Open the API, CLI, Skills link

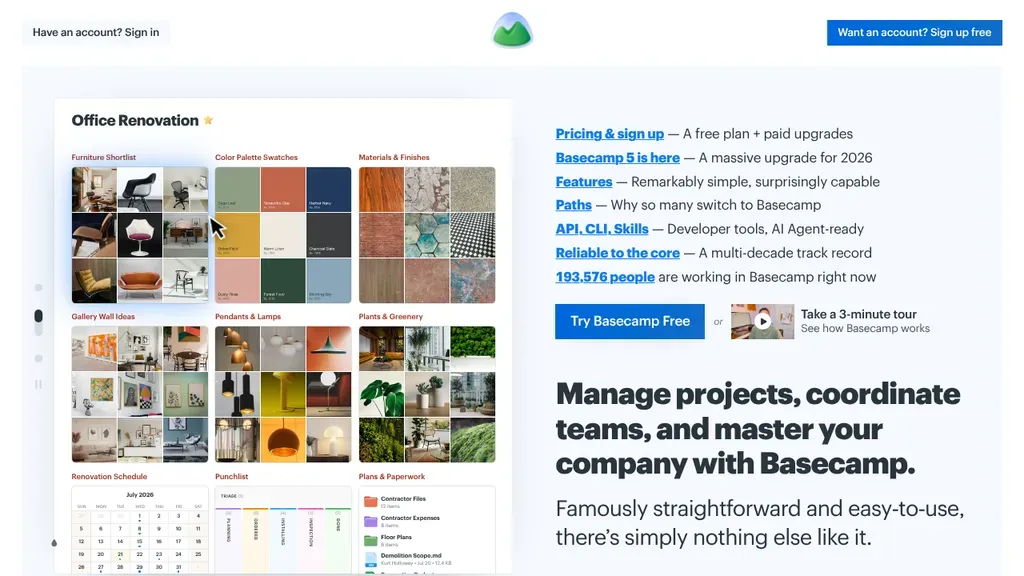click(x=601, y=229)
